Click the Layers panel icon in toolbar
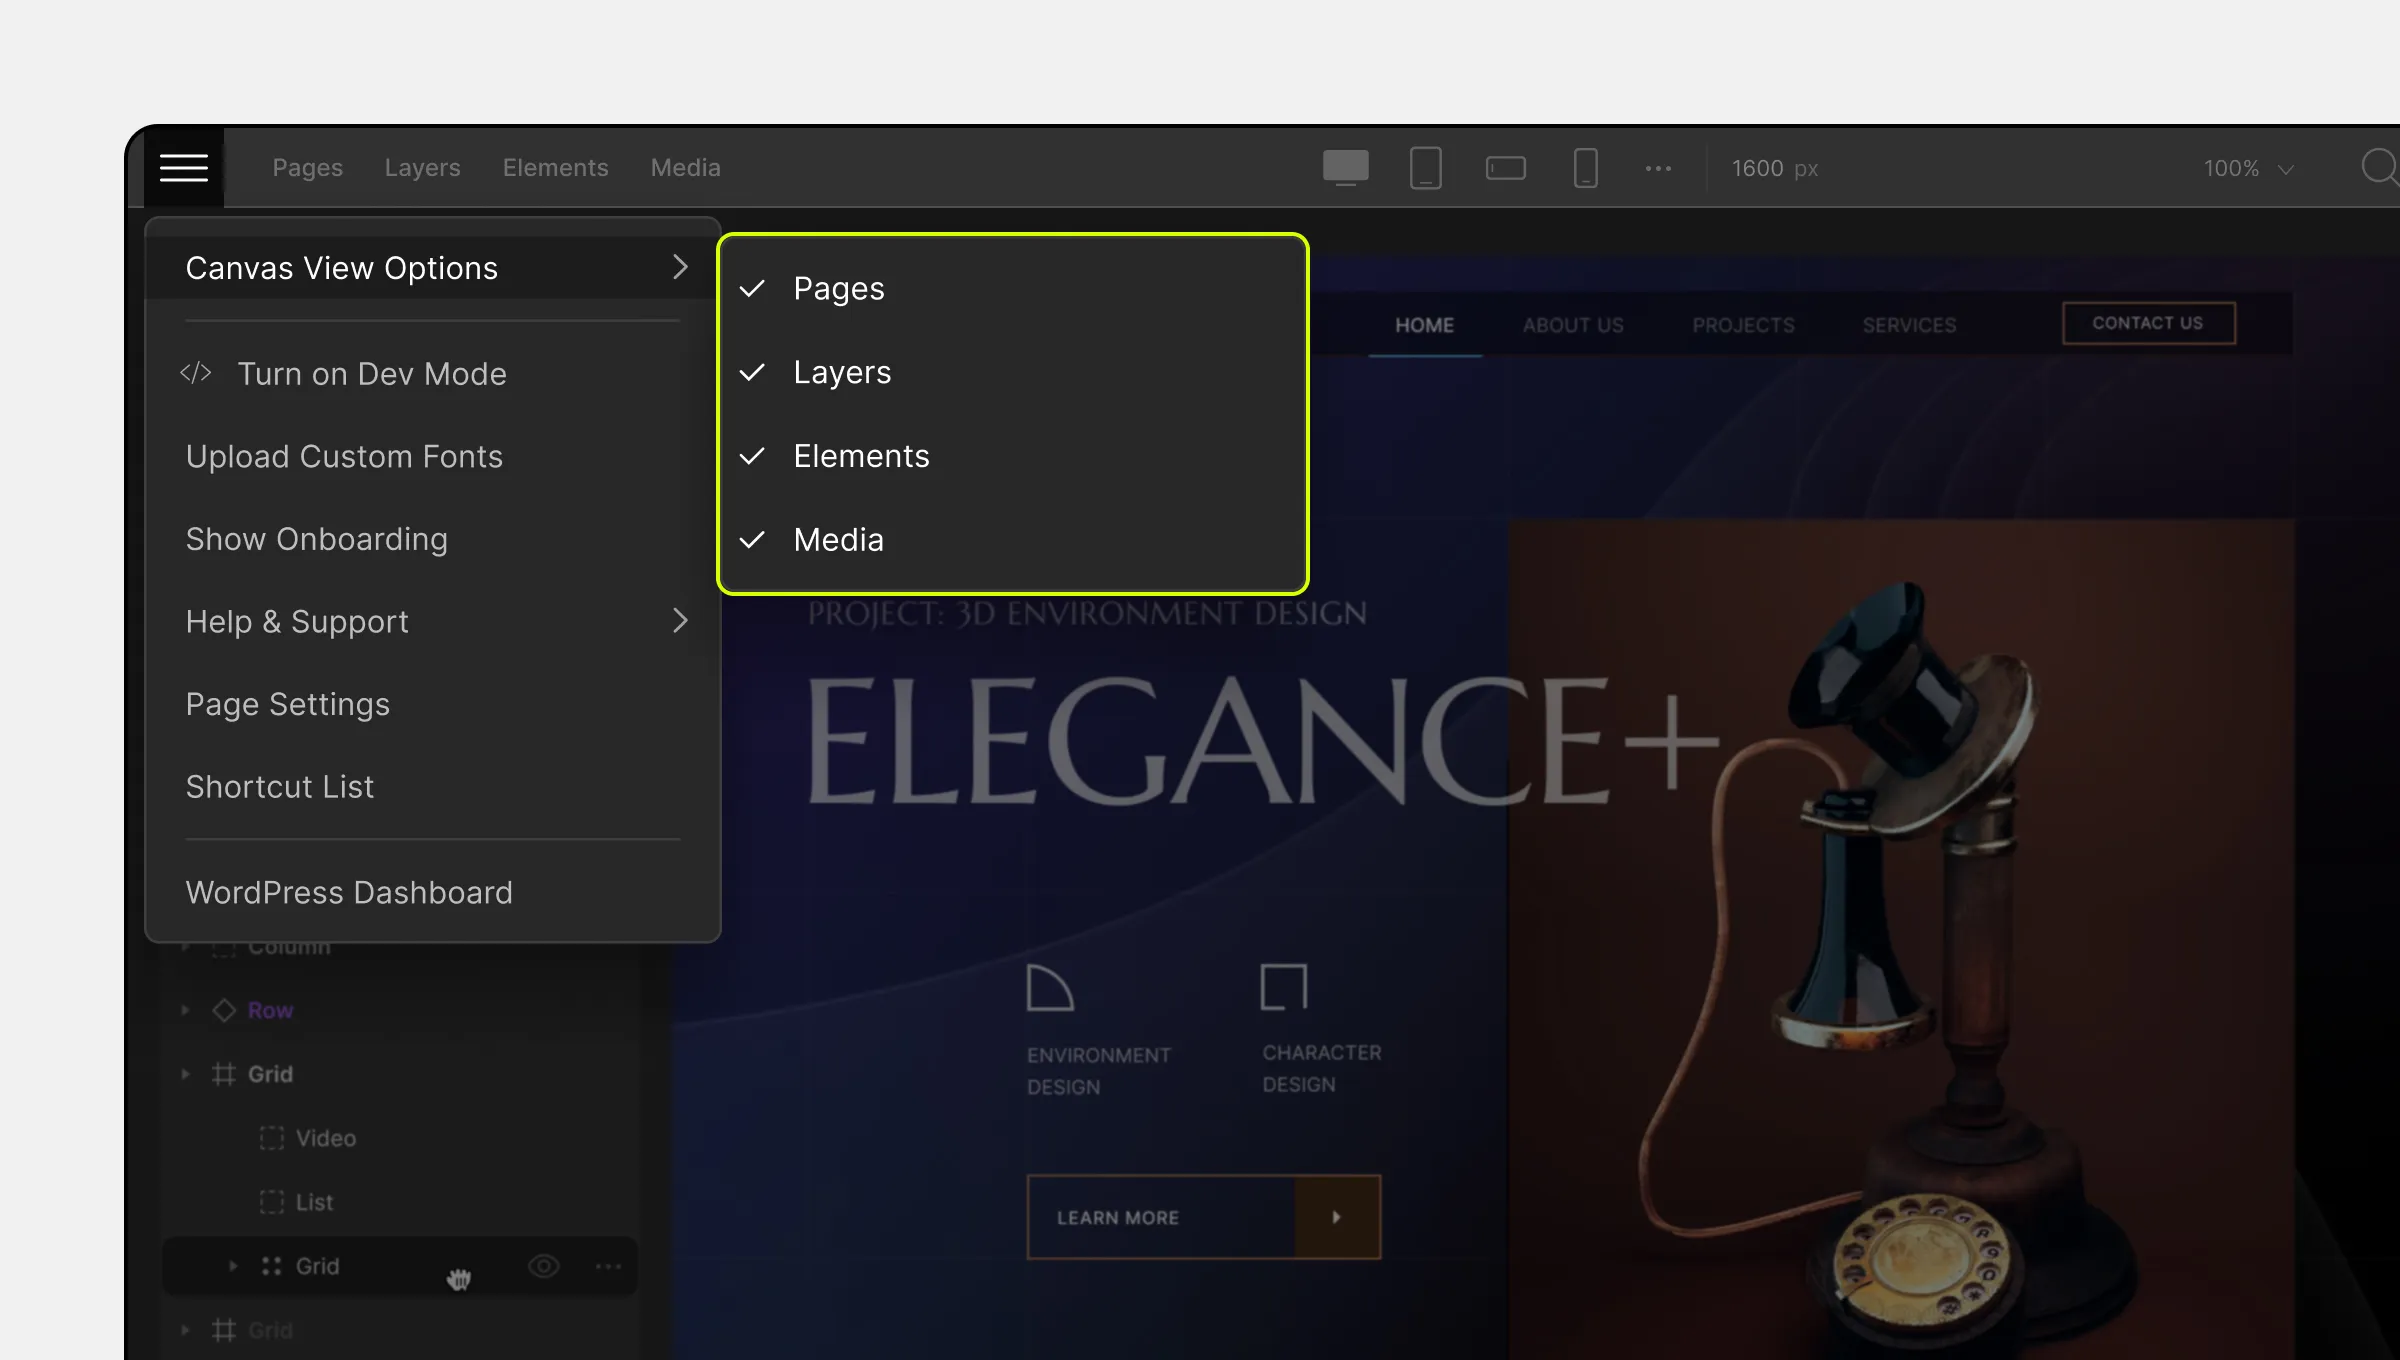The height and width of the screenshot is (1360, 2400). point(422,166)
